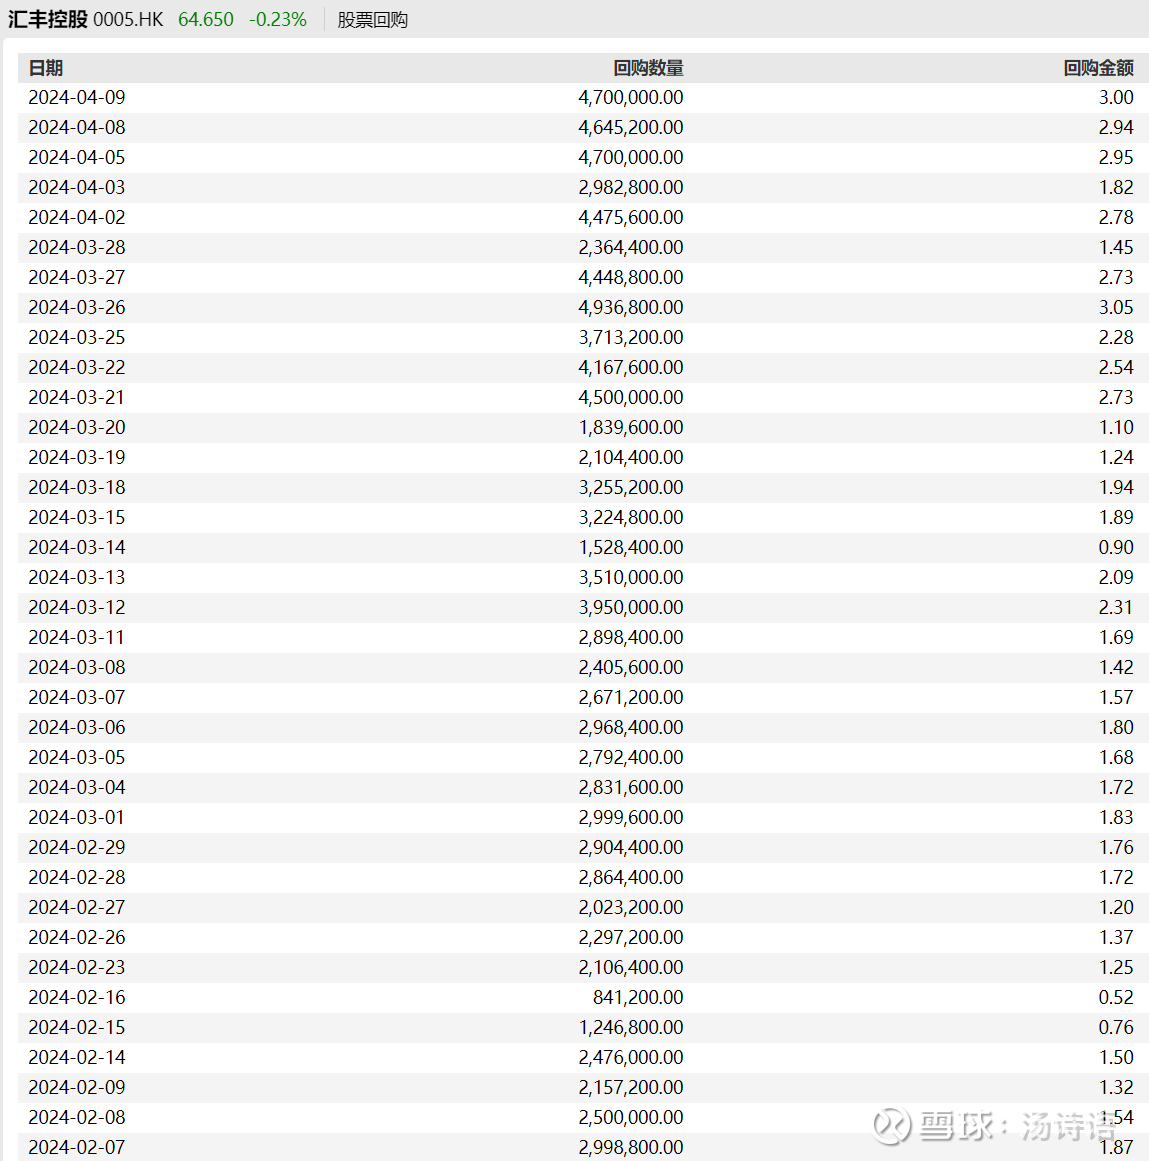Image resolution: width=1149 pixels, height=1161 pixels.
Task: Sort by the 日期 column header
Action: [46, 68]
